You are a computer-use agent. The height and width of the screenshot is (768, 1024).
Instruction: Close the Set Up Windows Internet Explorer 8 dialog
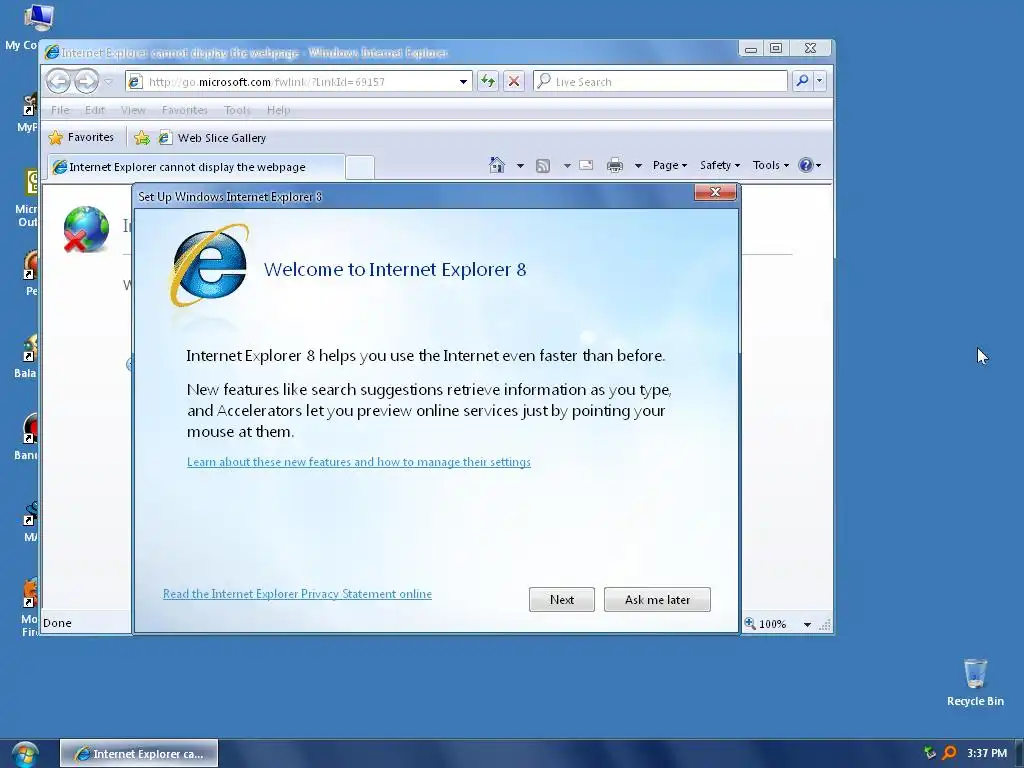tap(715, 192)
